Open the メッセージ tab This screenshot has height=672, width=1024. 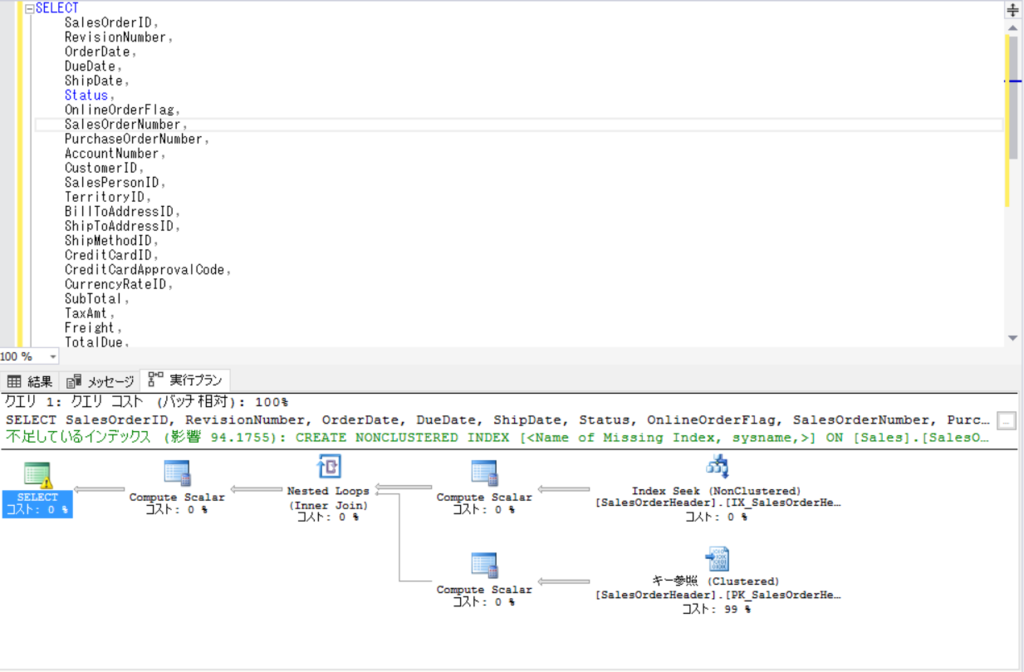101,381
